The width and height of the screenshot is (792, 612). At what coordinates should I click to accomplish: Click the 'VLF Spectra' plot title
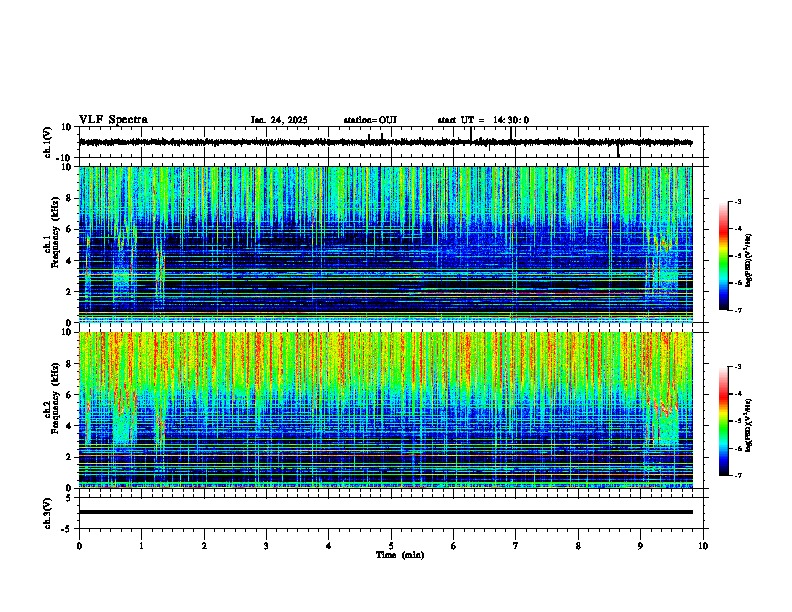click(x=113, y=120)
